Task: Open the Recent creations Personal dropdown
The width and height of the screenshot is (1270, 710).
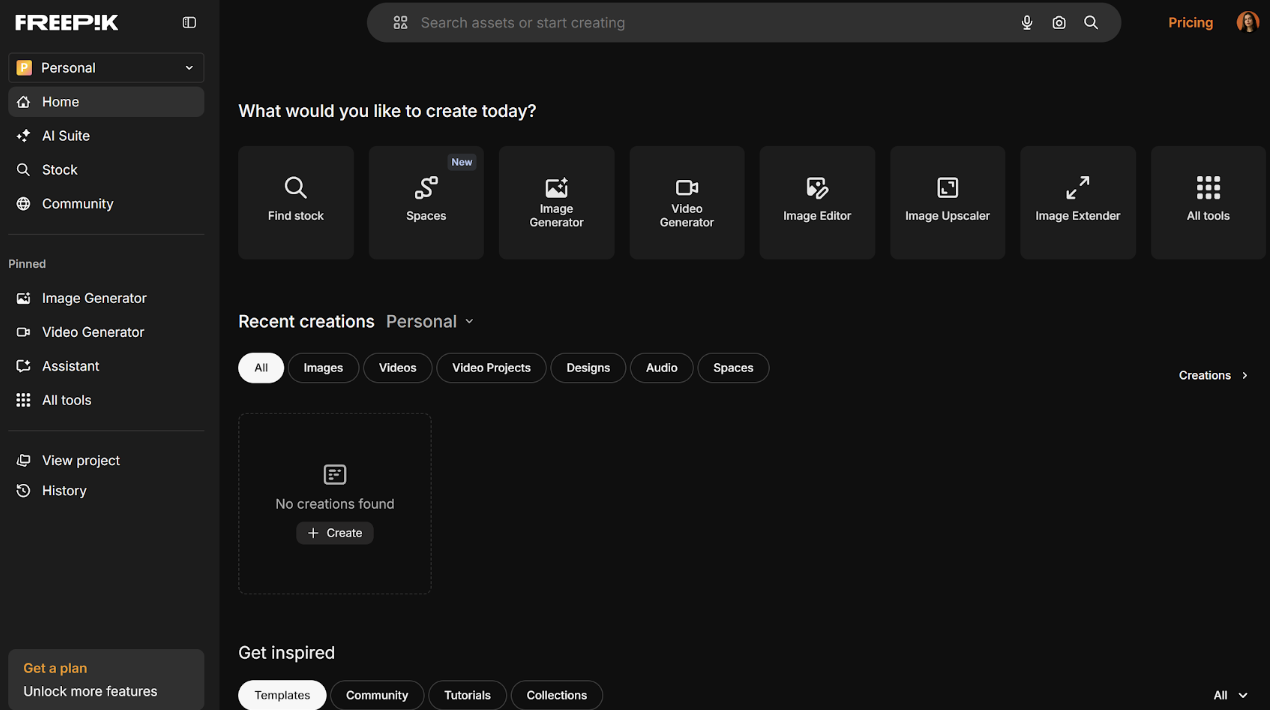Action: click(430, 322)
